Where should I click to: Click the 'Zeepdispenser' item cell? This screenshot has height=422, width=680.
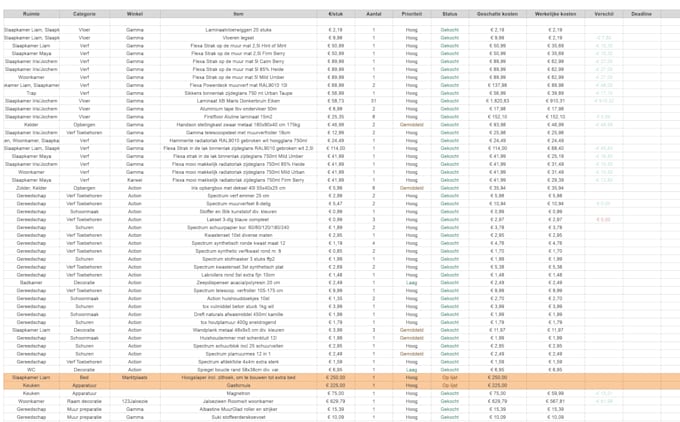pyautogui.click(x=238, y=282)
